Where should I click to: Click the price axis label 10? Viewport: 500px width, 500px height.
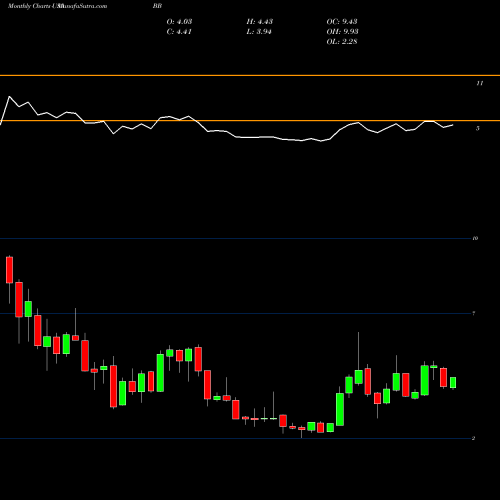tap(475, 238)
